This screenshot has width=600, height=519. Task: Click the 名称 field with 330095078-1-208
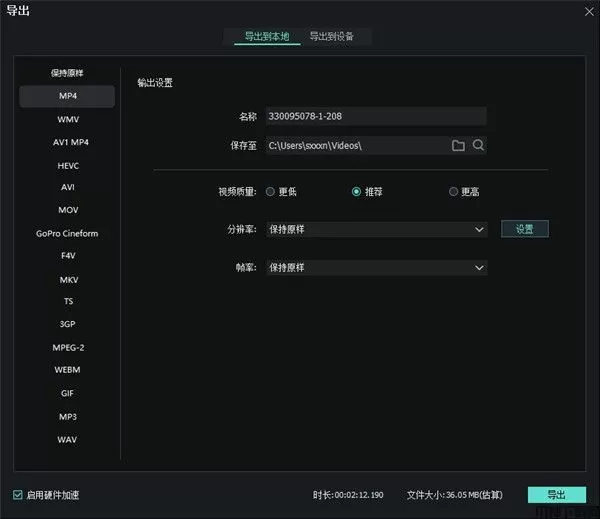[376, 116]
